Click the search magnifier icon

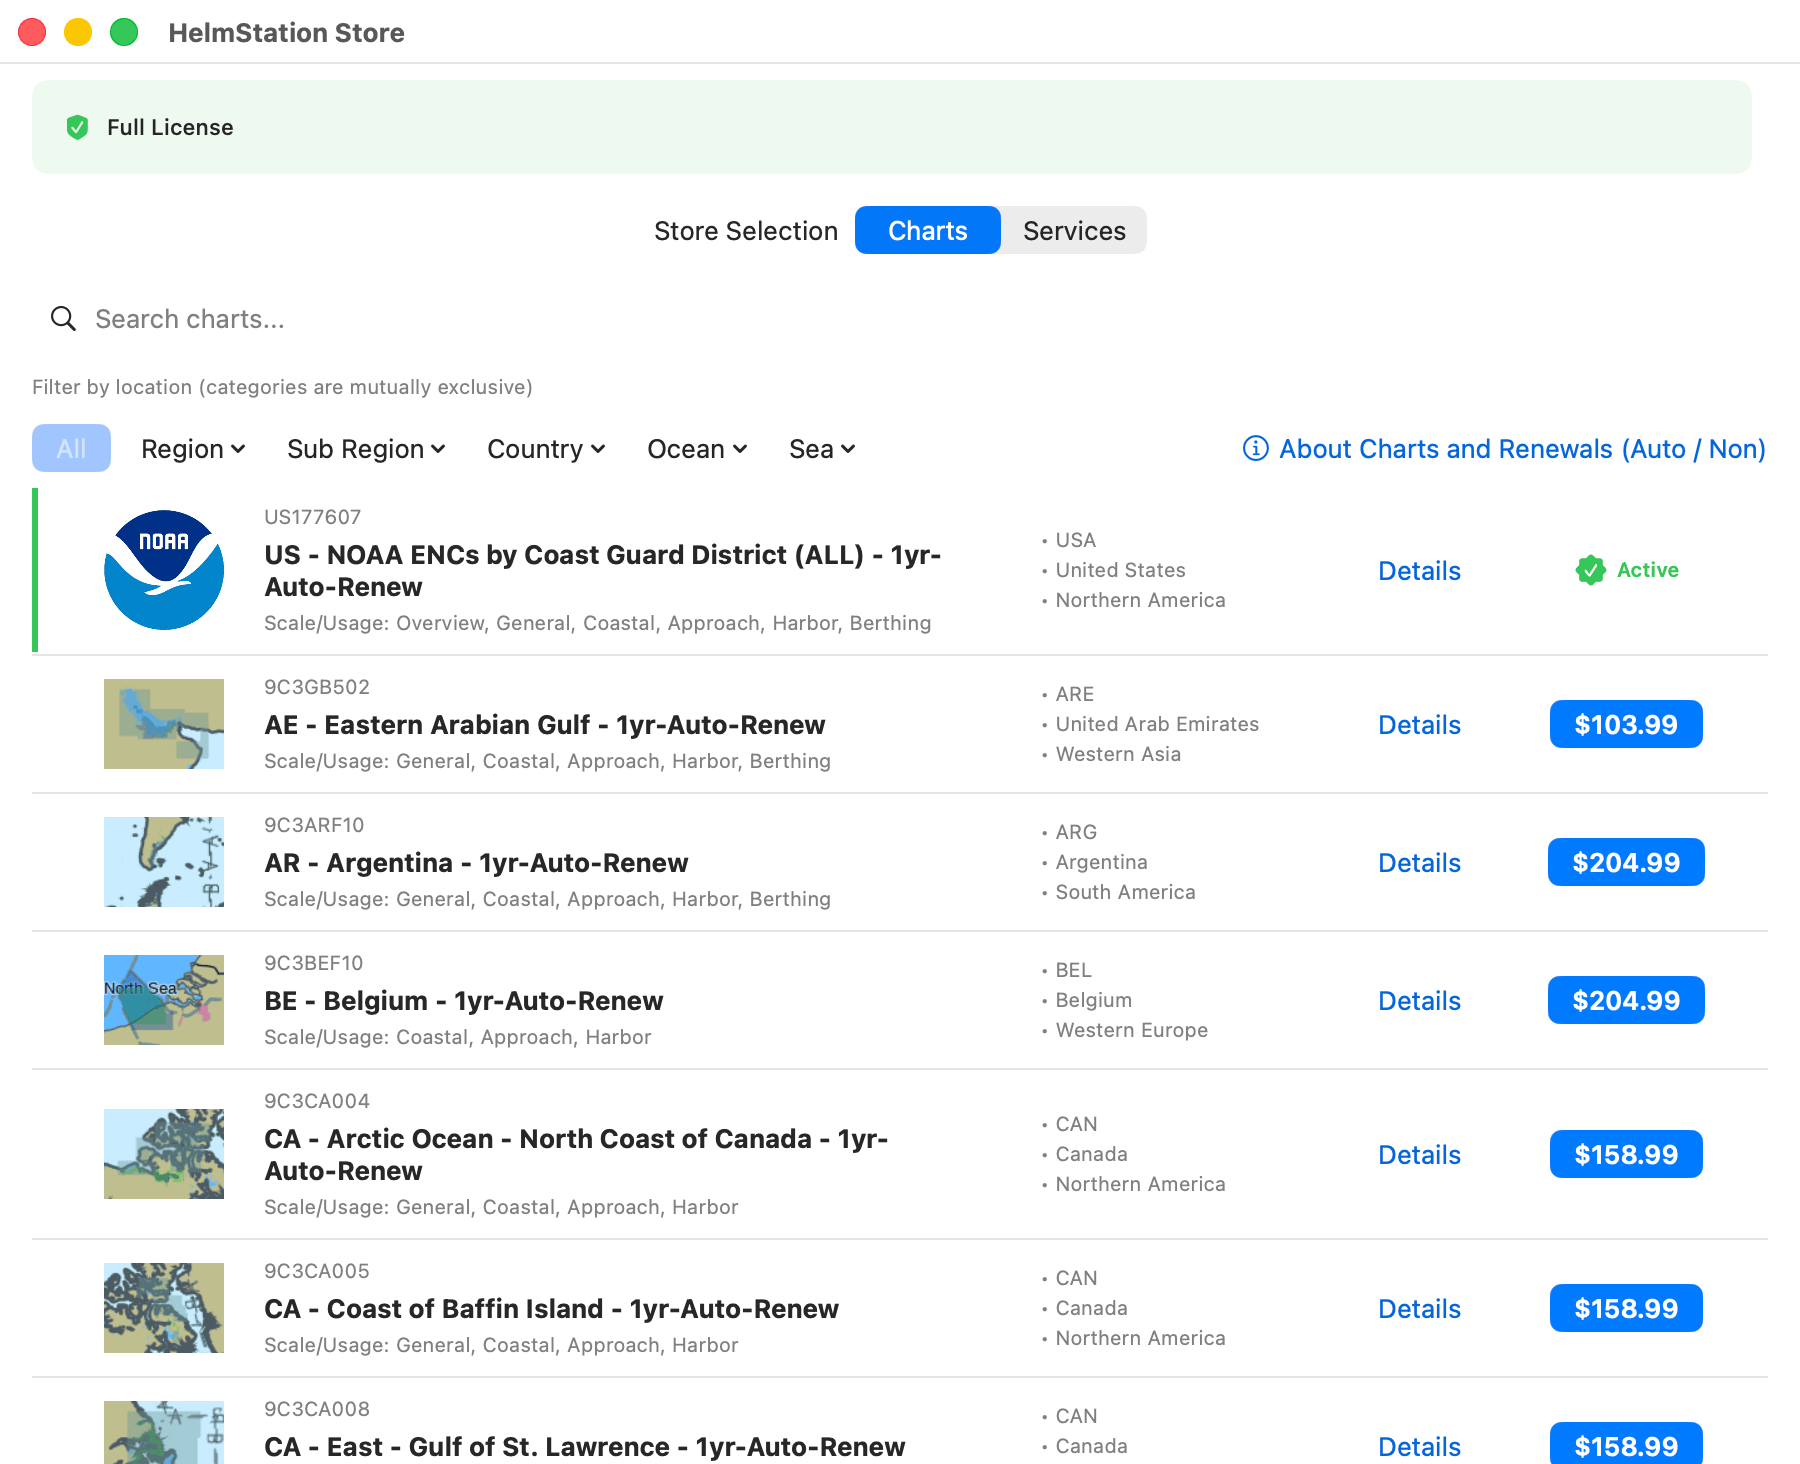click(63, 318)
